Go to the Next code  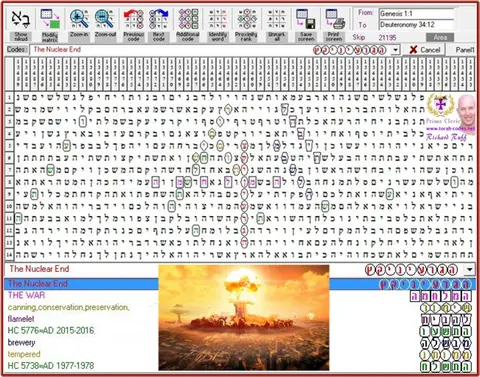coord(159,19)
